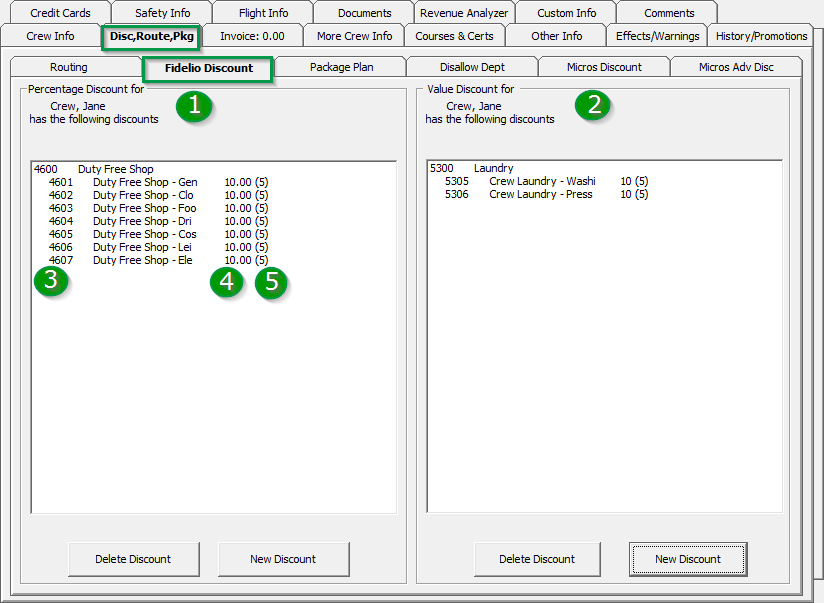Click Delete Discount under Percentage Discount
This screenshot has width=824, height=603.
pos(133,559)
